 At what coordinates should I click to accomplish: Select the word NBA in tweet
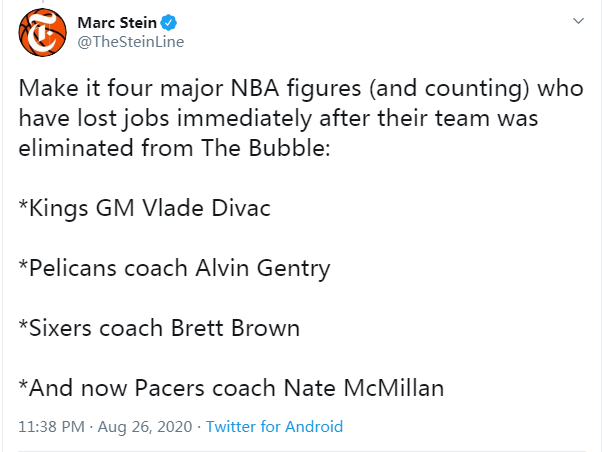255,88
